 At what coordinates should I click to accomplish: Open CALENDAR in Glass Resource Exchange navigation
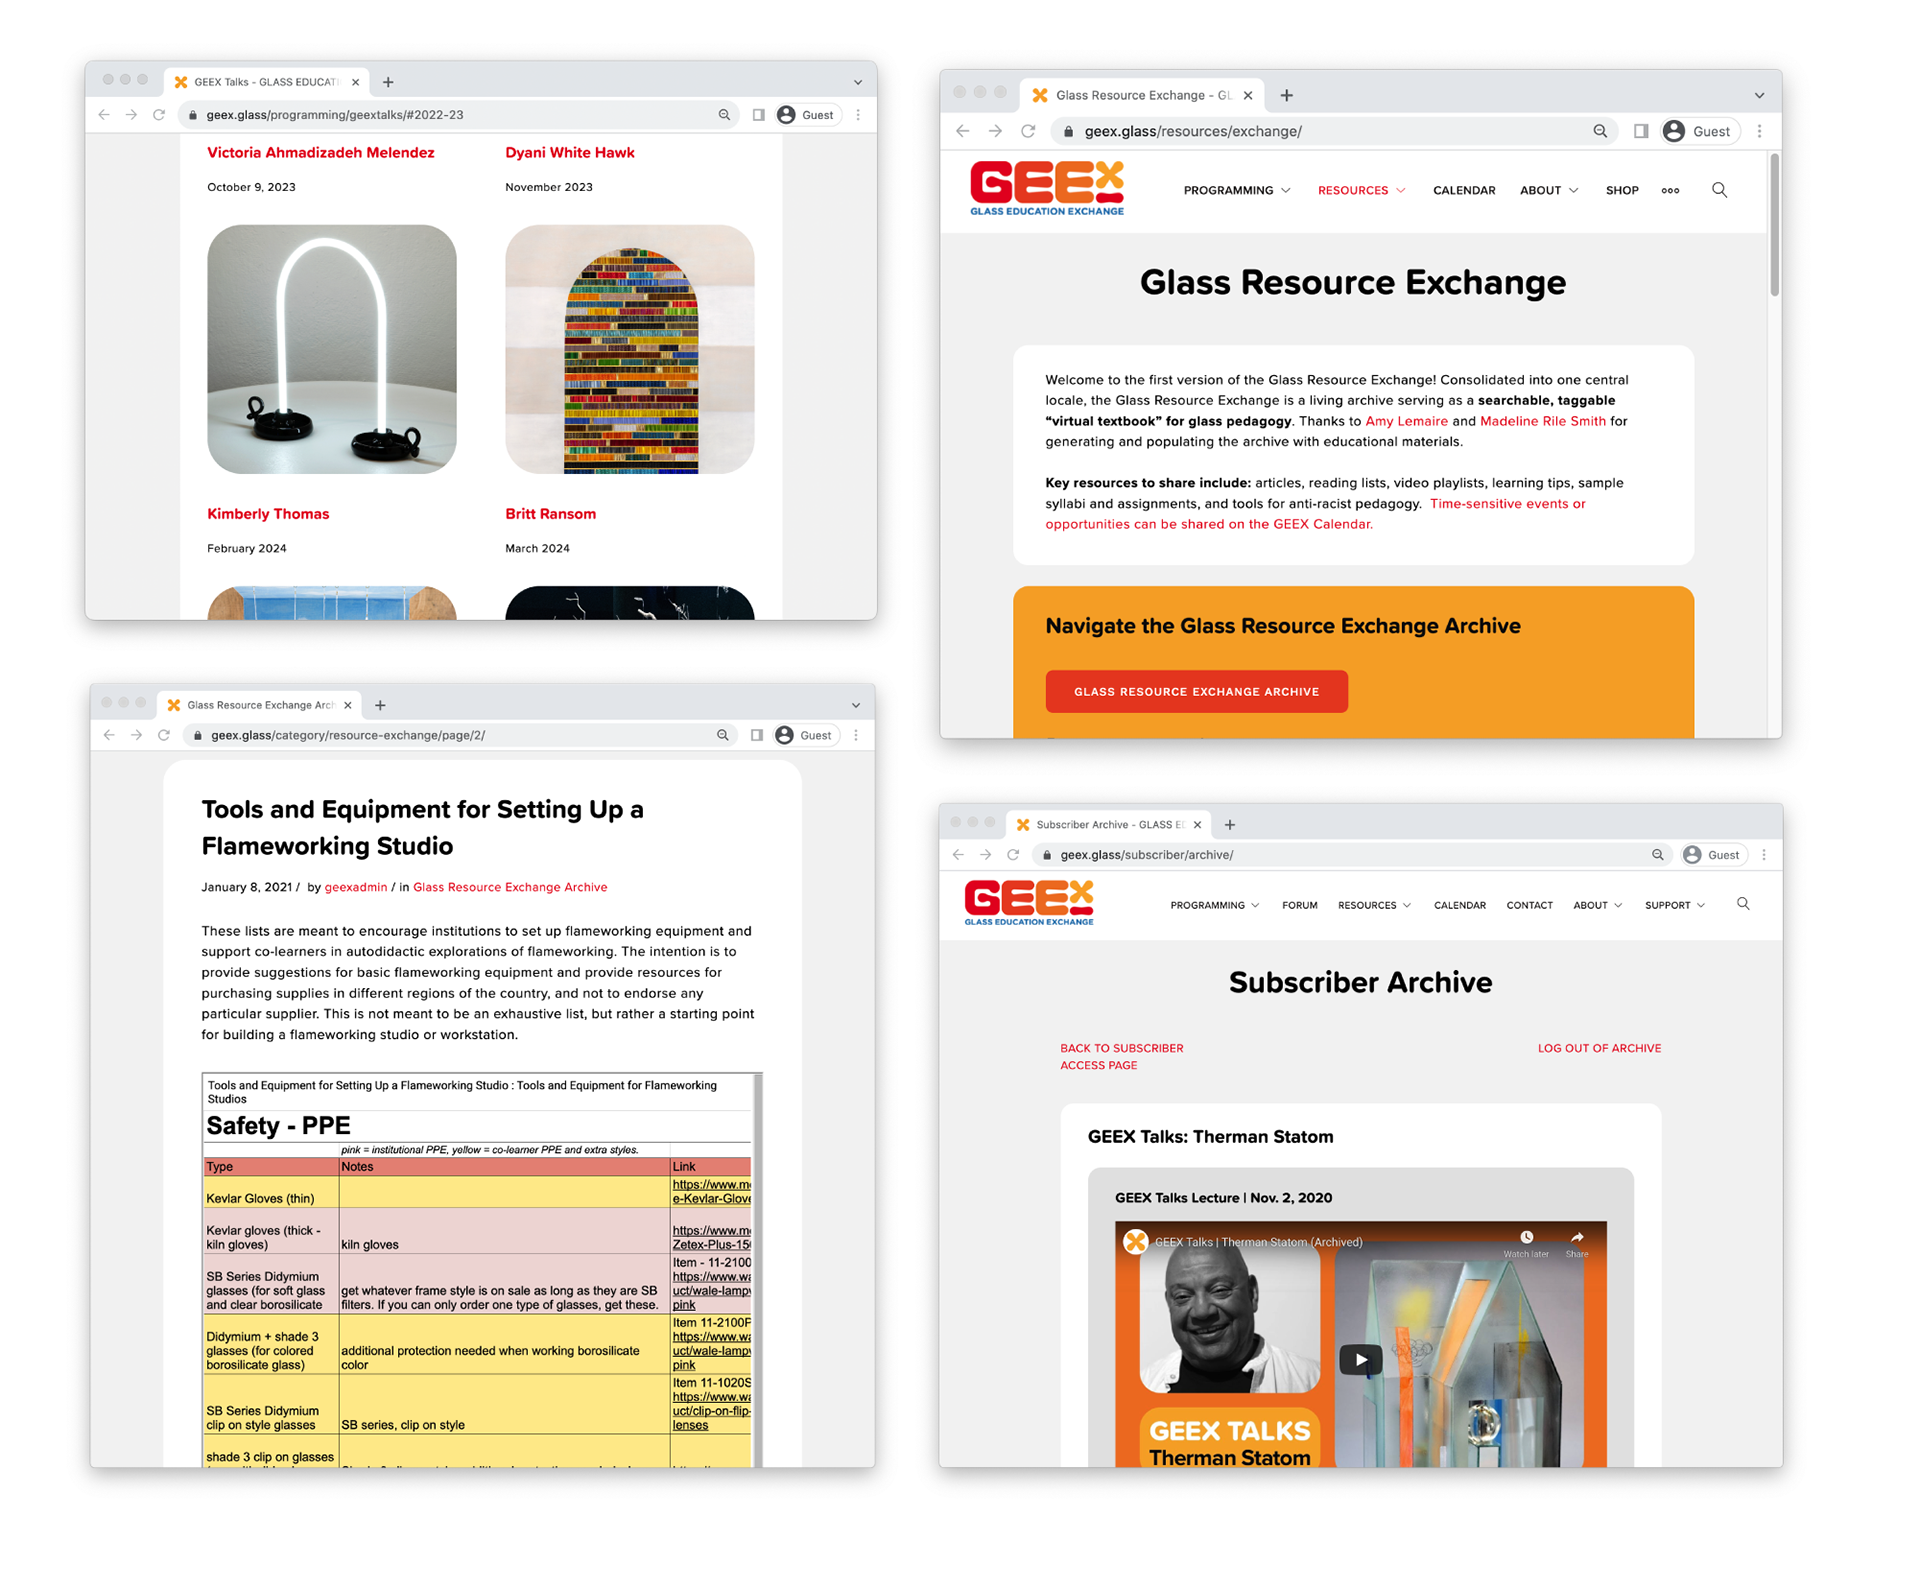[x=1464, y=190]
